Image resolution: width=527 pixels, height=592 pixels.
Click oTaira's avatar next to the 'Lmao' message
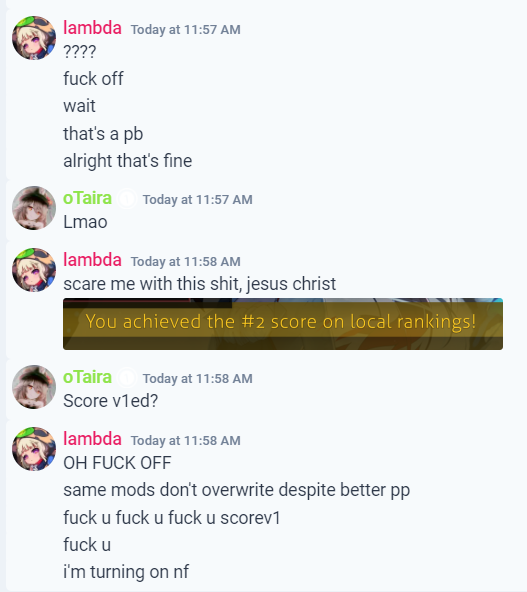[x=34, y=208]
